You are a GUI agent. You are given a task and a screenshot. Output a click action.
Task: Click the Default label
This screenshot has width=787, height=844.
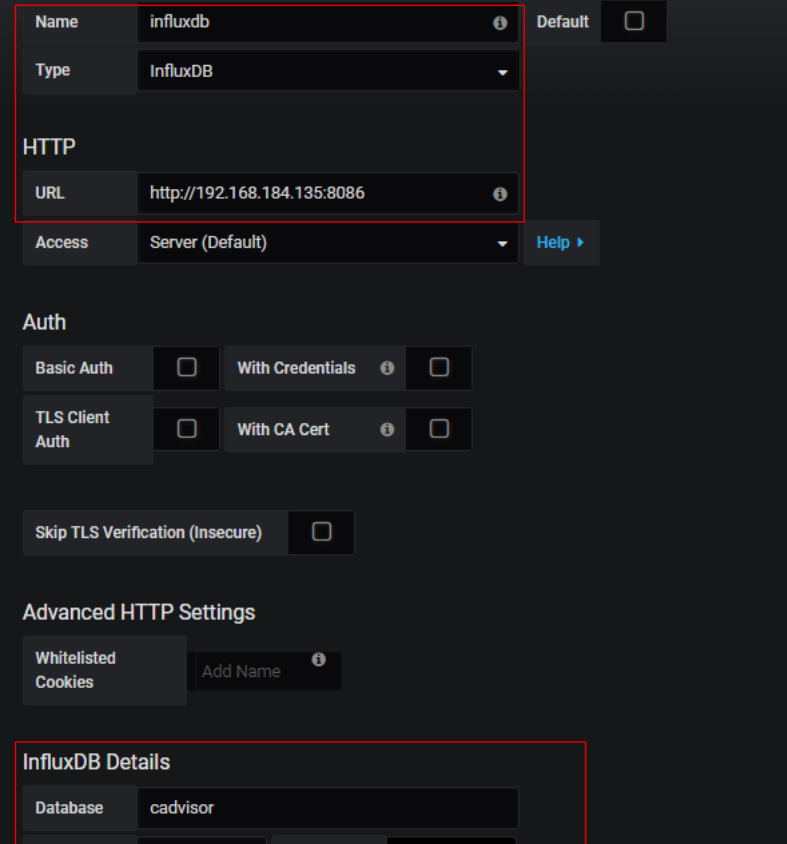coord(563,22)
